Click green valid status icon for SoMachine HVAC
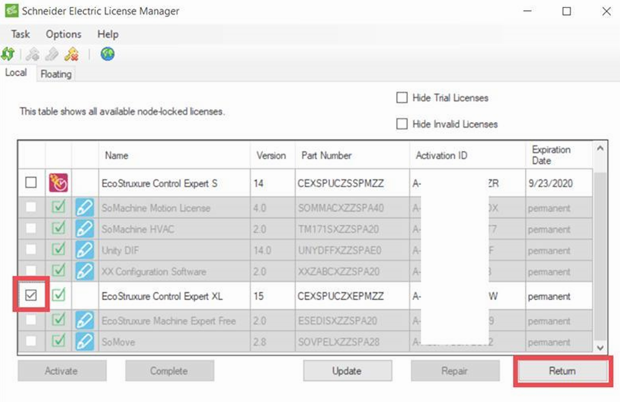The height and width of the screenshot is (402, 620). (x=59, y=228)
